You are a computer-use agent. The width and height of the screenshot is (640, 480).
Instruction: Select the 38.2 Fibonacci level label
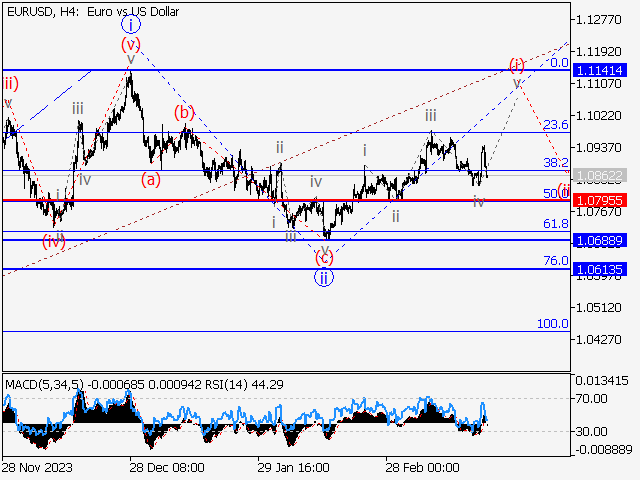coord(556,162)
